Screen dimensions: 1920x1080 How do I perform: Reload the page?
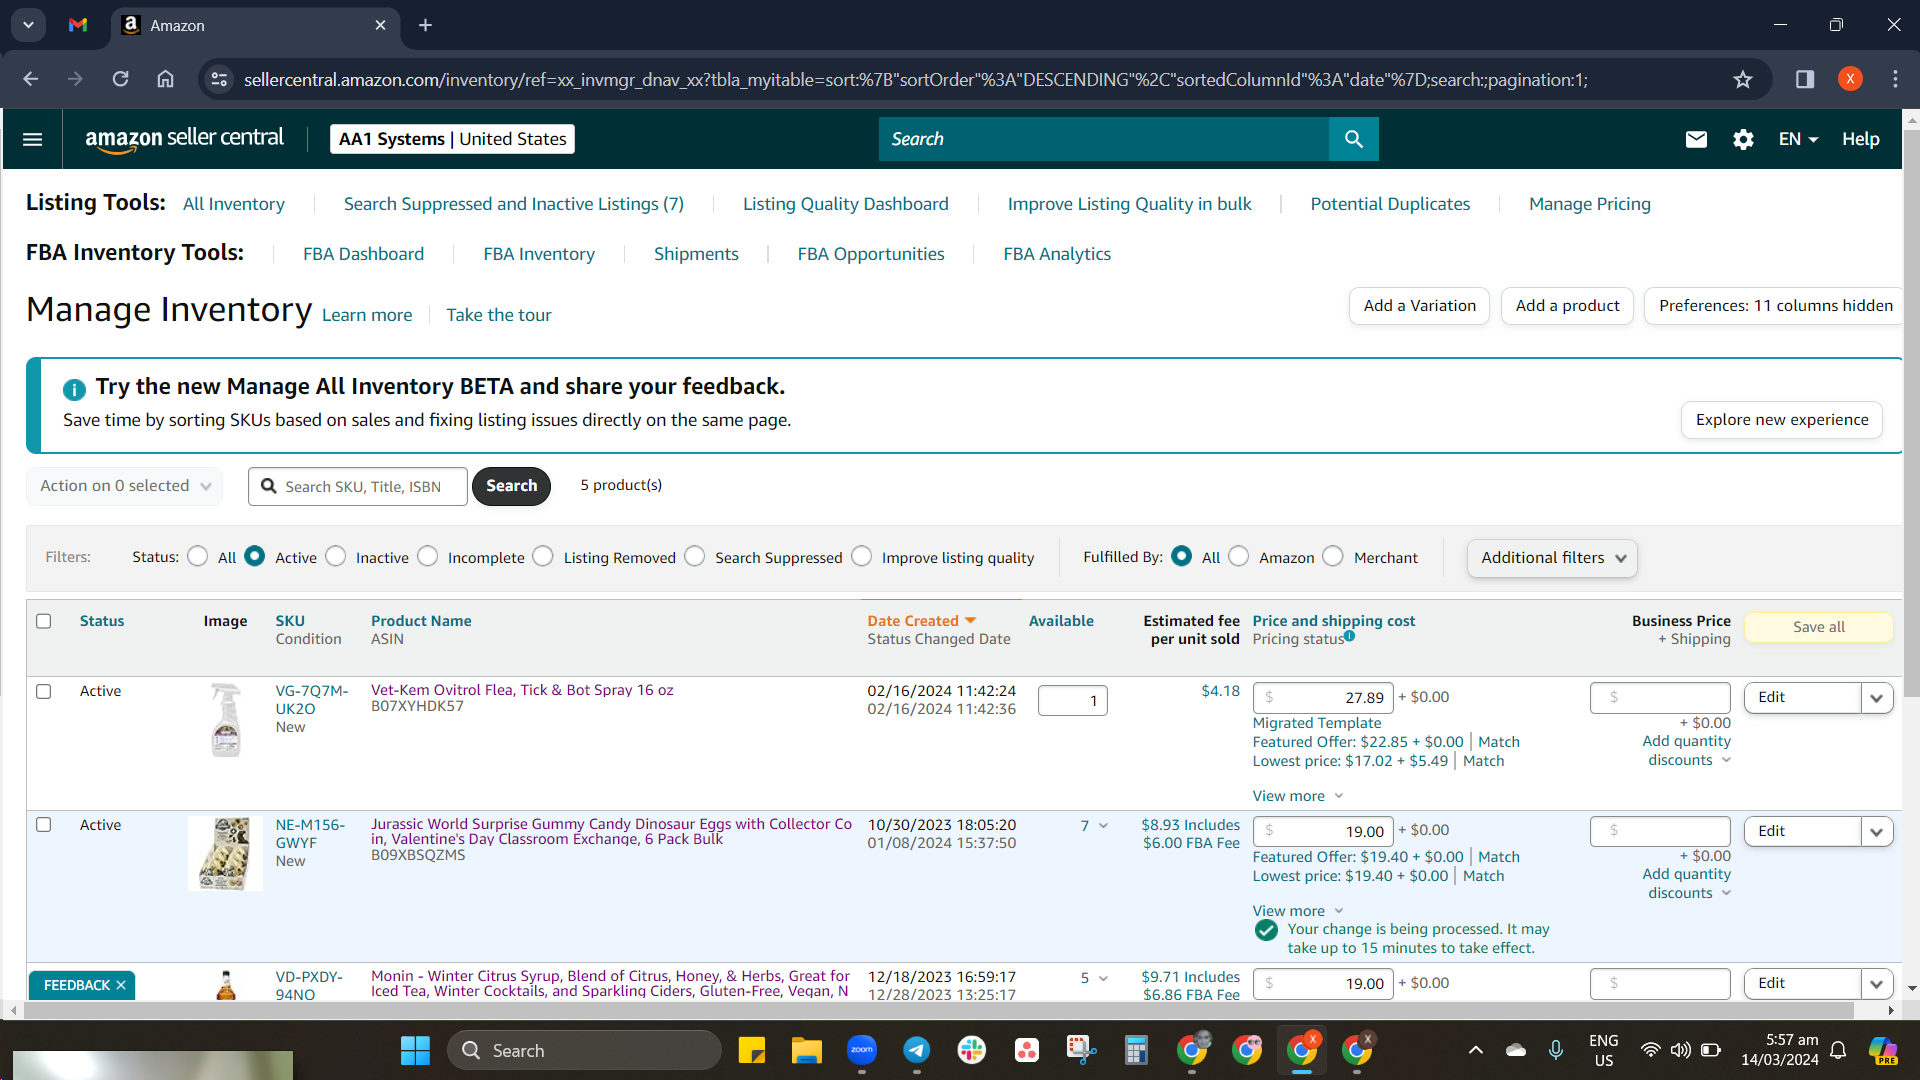(120, 79)
